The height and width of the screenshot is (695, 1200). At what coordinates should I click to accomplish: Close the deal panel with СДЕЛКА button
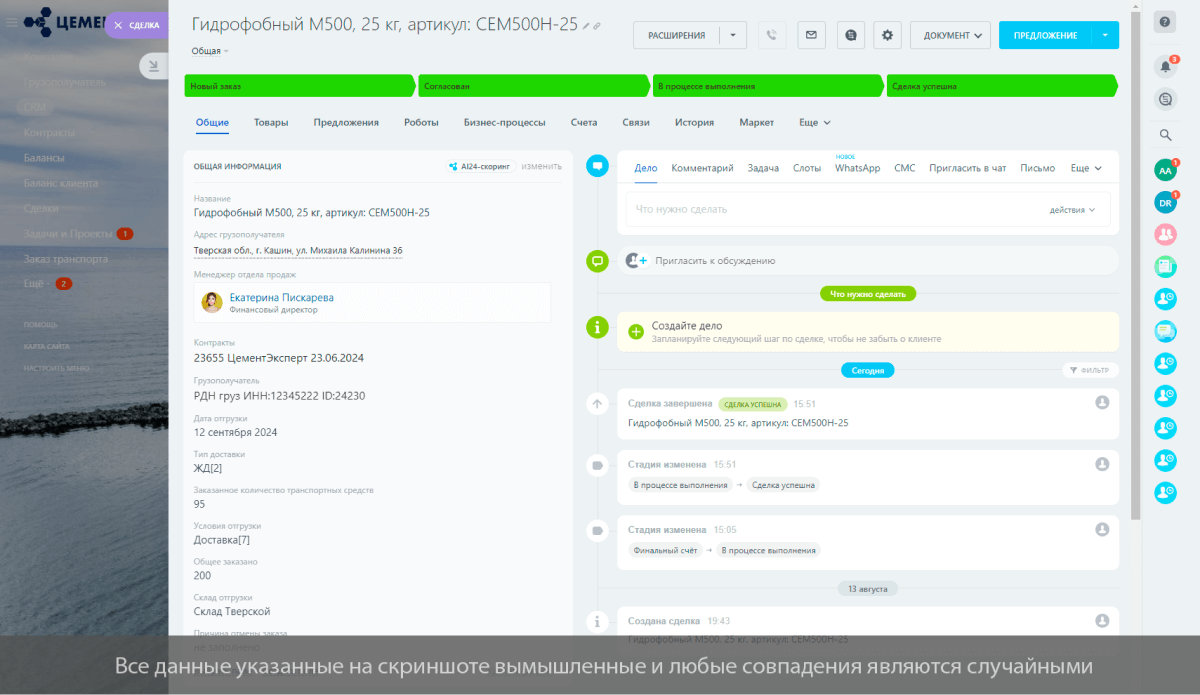[137, 25]
